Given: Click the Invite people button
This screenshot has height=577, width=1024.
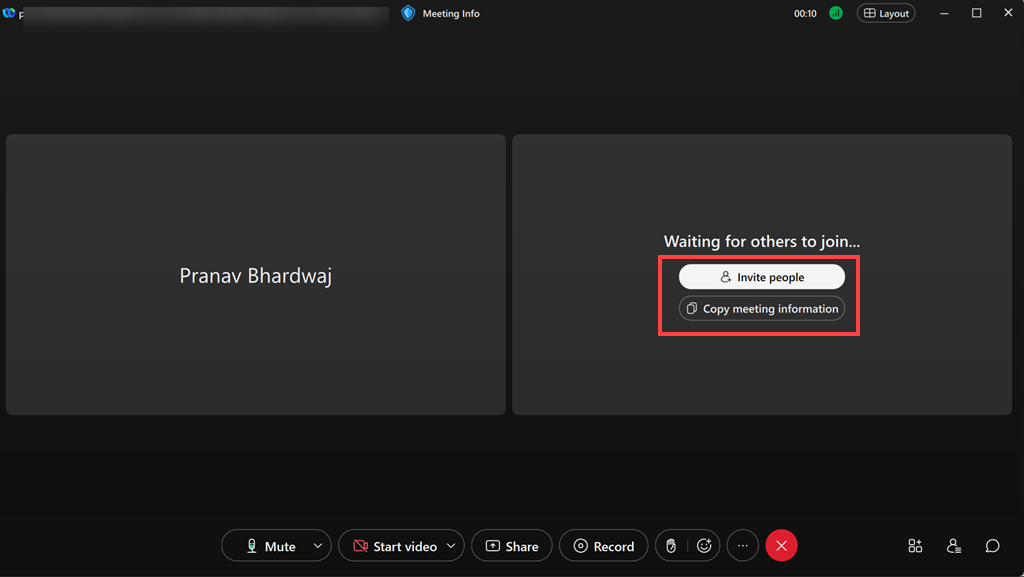Looking at the screenshot, I should [761, 277].
